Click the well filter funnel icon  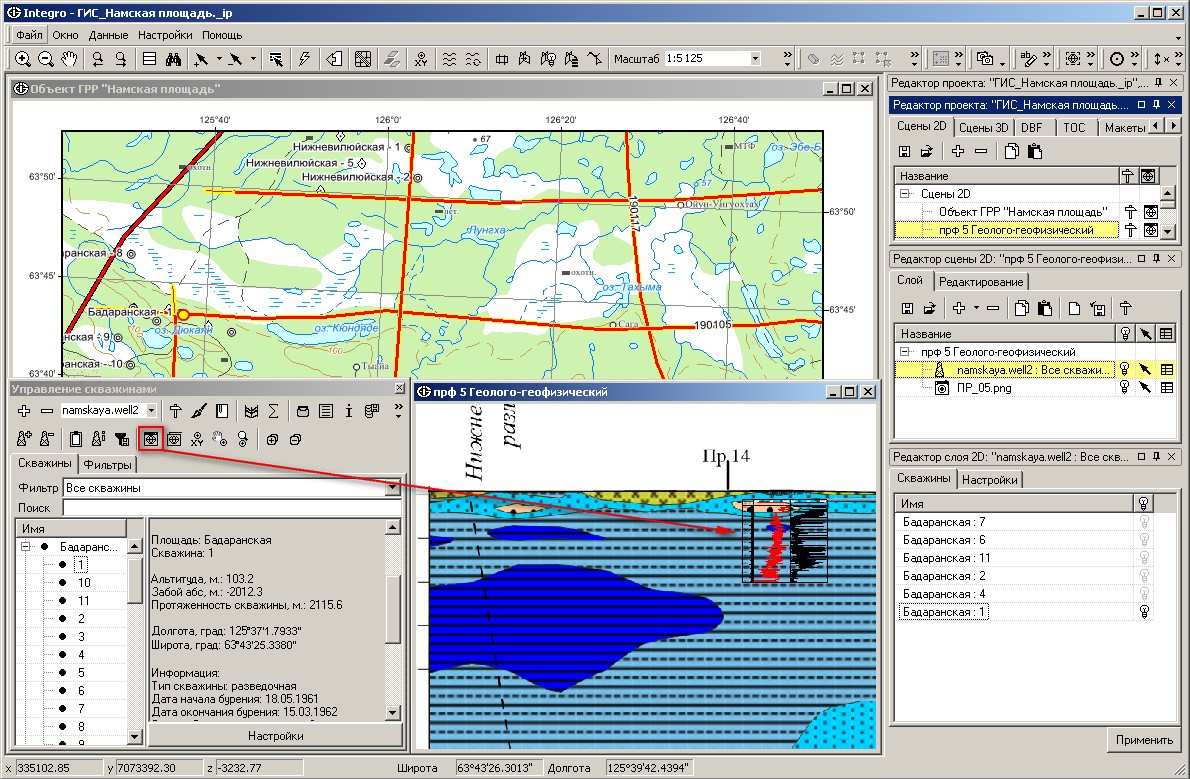point(121,438)
